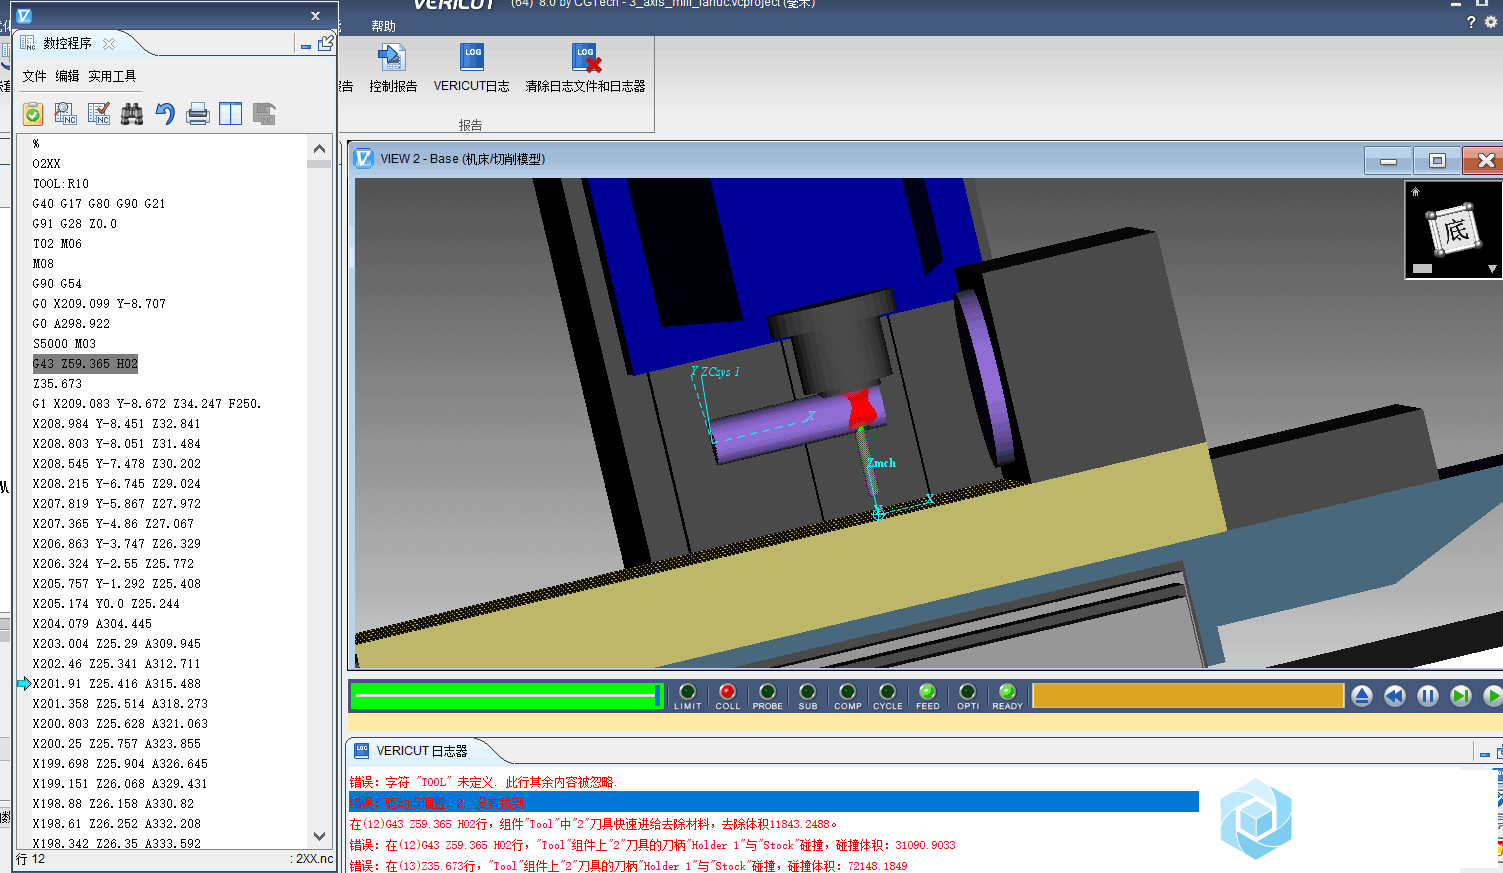Viewport: 1503px width, 873px height.
Task: Undock the 数控程序 panel
Action: click(326, 43)
